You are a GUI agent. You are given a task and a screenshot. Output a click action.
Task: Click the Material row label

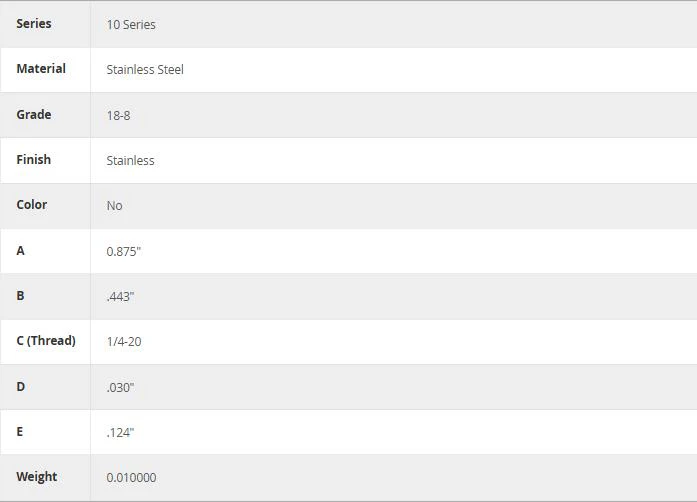[41, 68]
